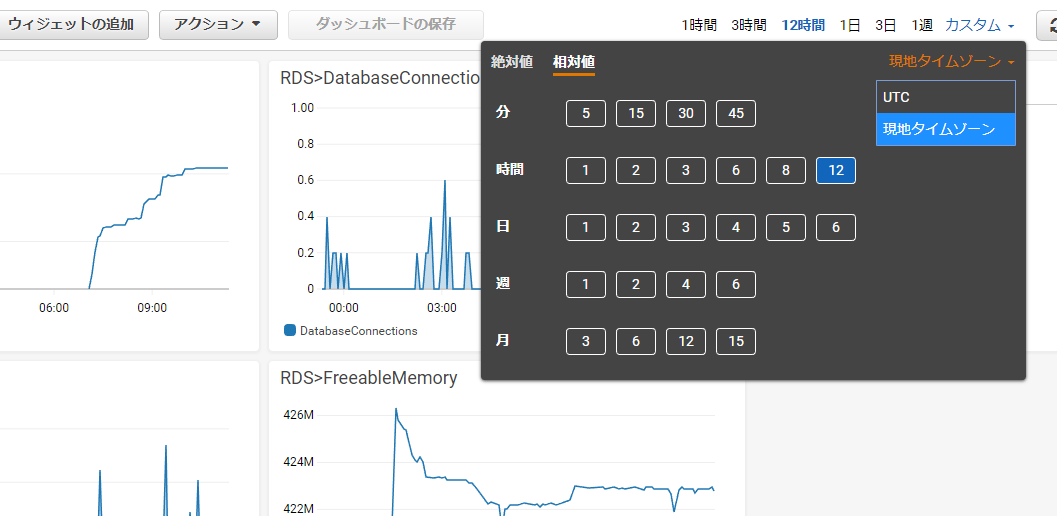Screen dimensions: 1057x516
Task: Click the DatabaseConnections chart area
Action: (x=401, y=199)
